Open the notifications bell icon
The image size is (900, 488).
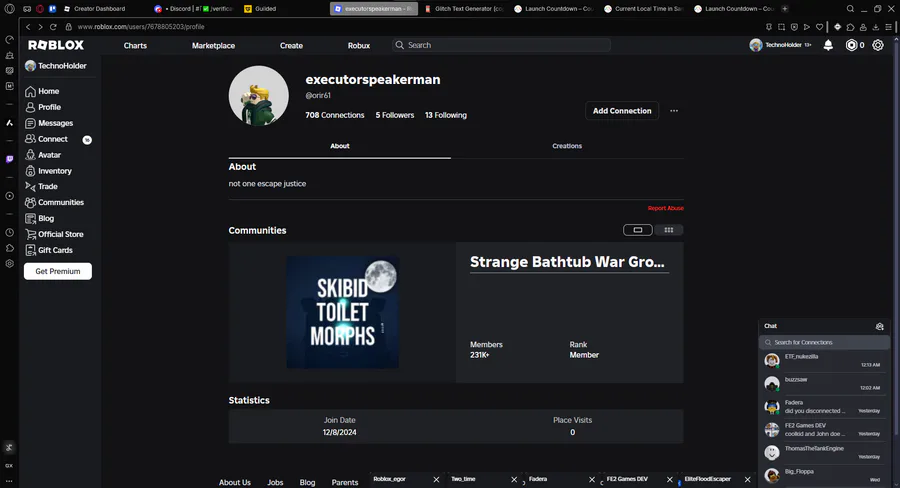(828, 45)
